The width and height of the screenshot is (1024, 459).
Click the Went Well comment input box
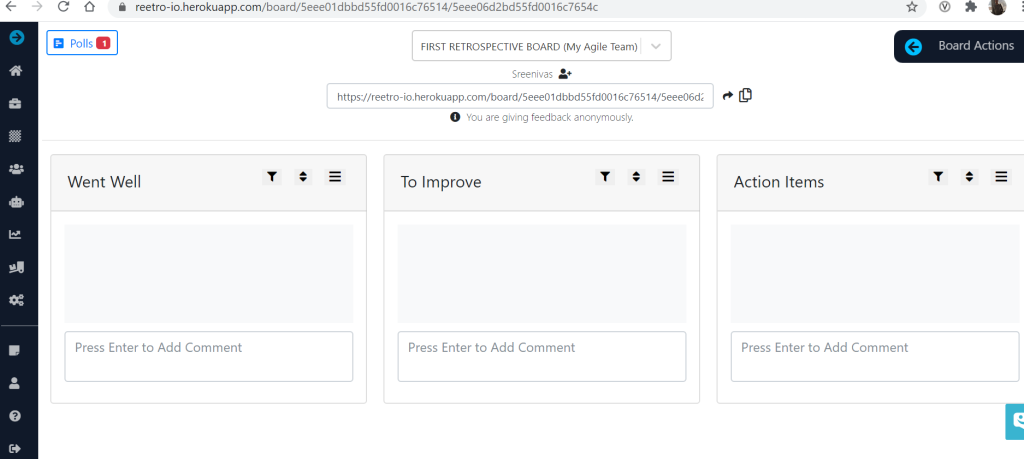point(209,356)
